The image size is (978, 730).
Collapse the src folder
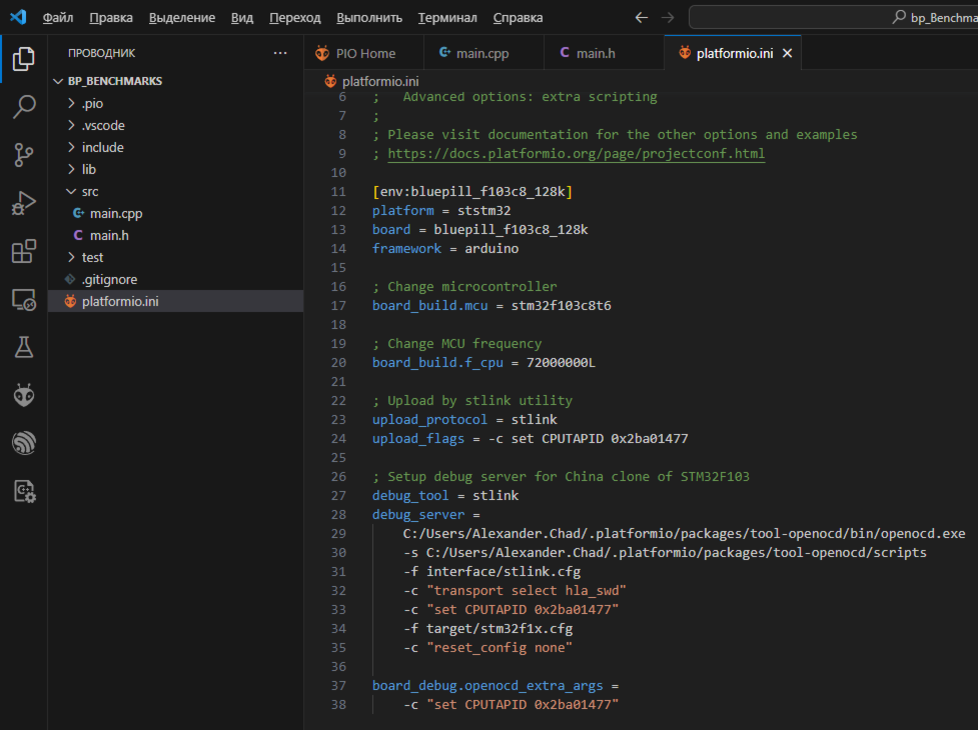[176, 192]
